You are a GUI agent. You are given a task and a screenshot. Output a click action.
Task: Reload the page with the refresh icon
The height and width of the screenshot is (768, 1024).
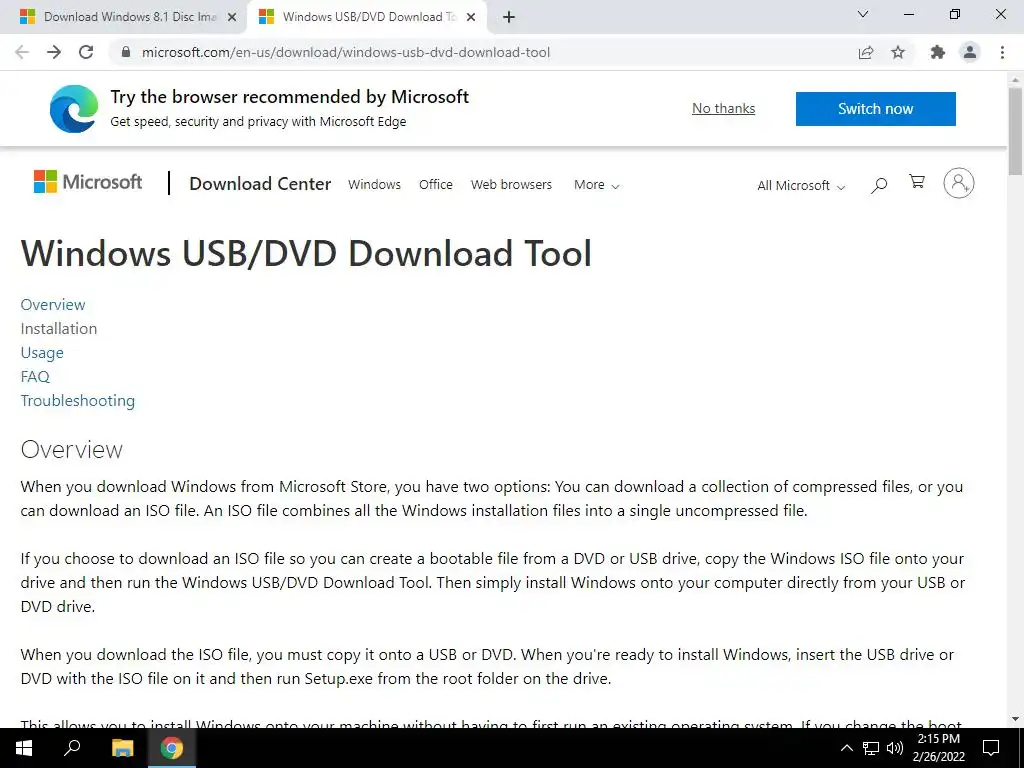point(86,52)
